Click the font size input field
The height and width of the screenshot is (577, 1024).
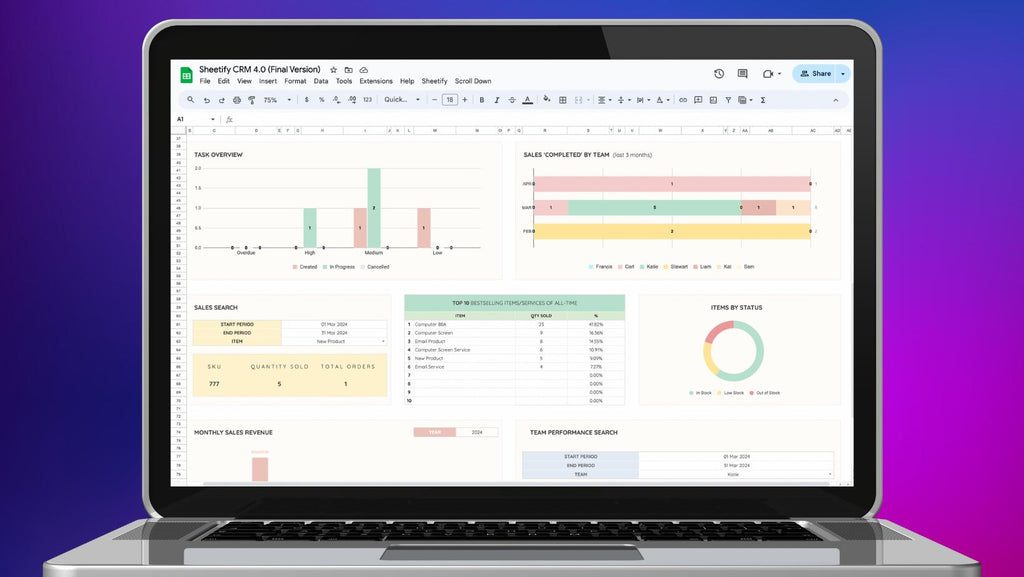click(450, 100)
